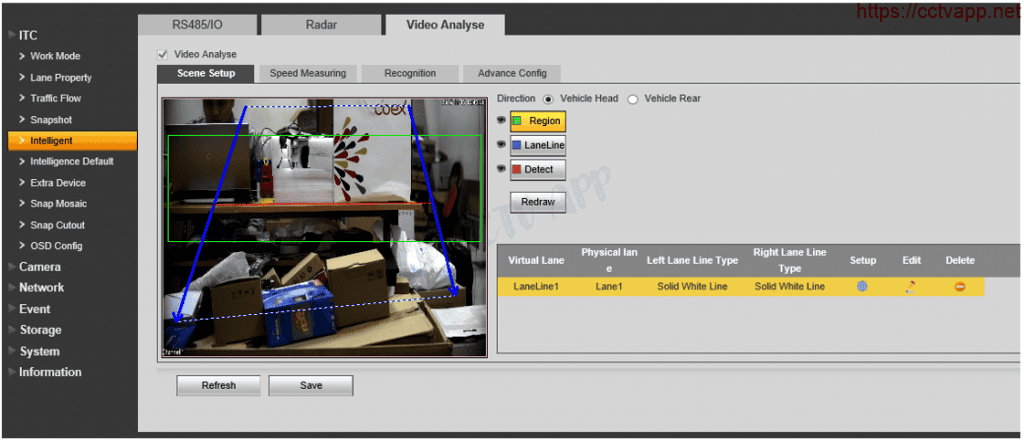The image size is (1024, 441).
Task: Uncheck the Video Analyse checkbox
Action: tap(163, 54)
